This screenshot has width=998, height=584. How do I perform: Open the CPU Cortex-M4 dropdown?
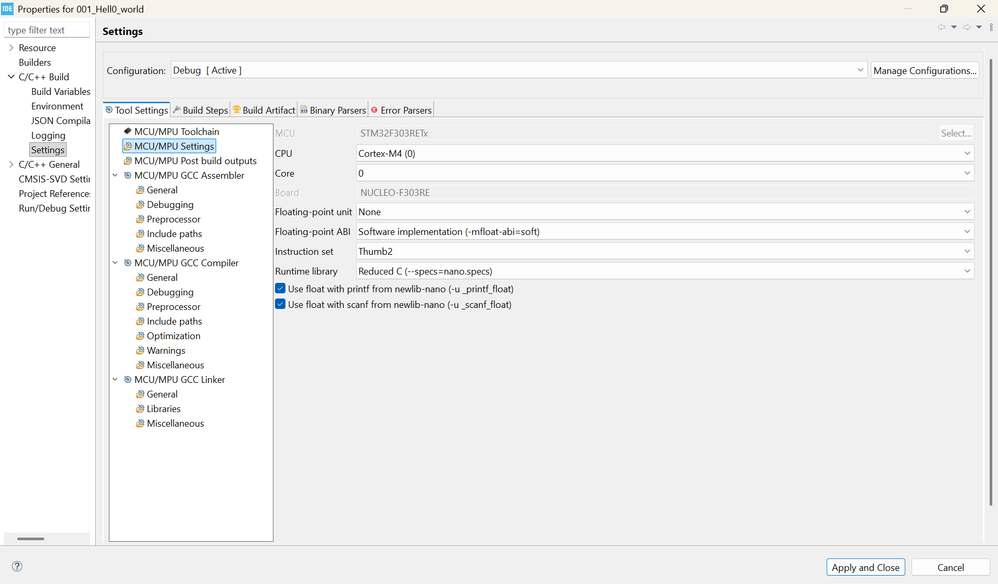664,153
